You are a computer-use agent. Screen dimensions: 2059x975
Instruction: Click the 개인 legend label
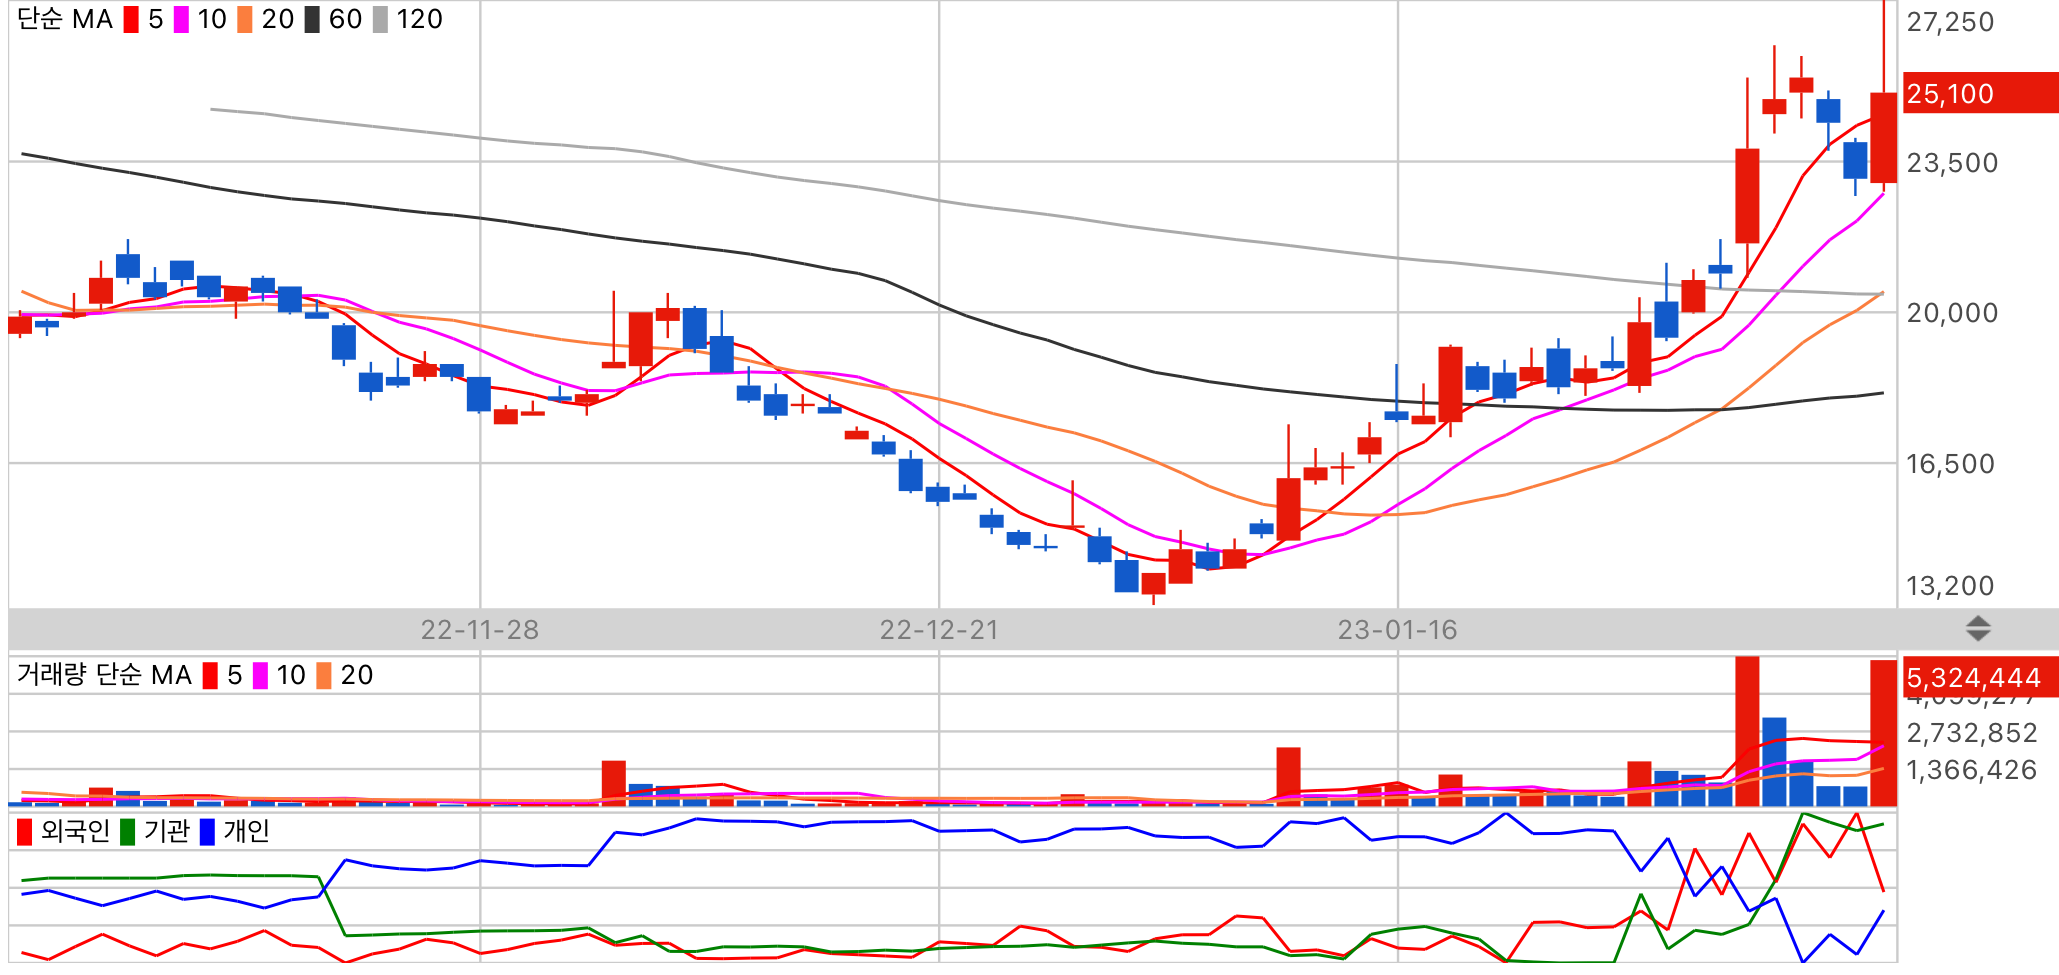(246, 832)
